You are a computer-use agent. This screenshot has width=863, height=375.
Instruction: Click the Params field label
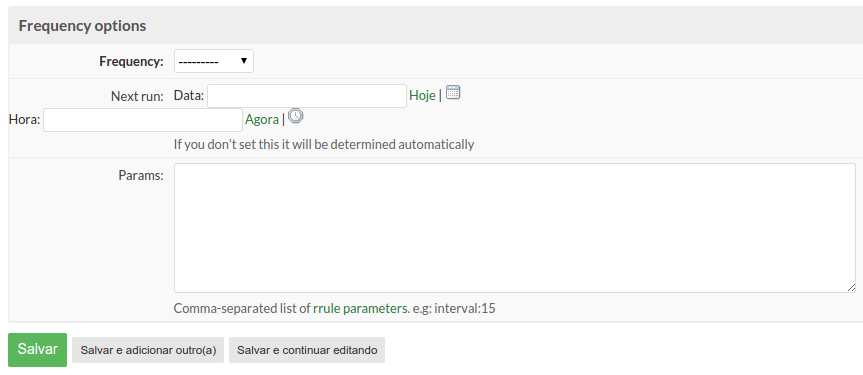click(x=141, y=176)
